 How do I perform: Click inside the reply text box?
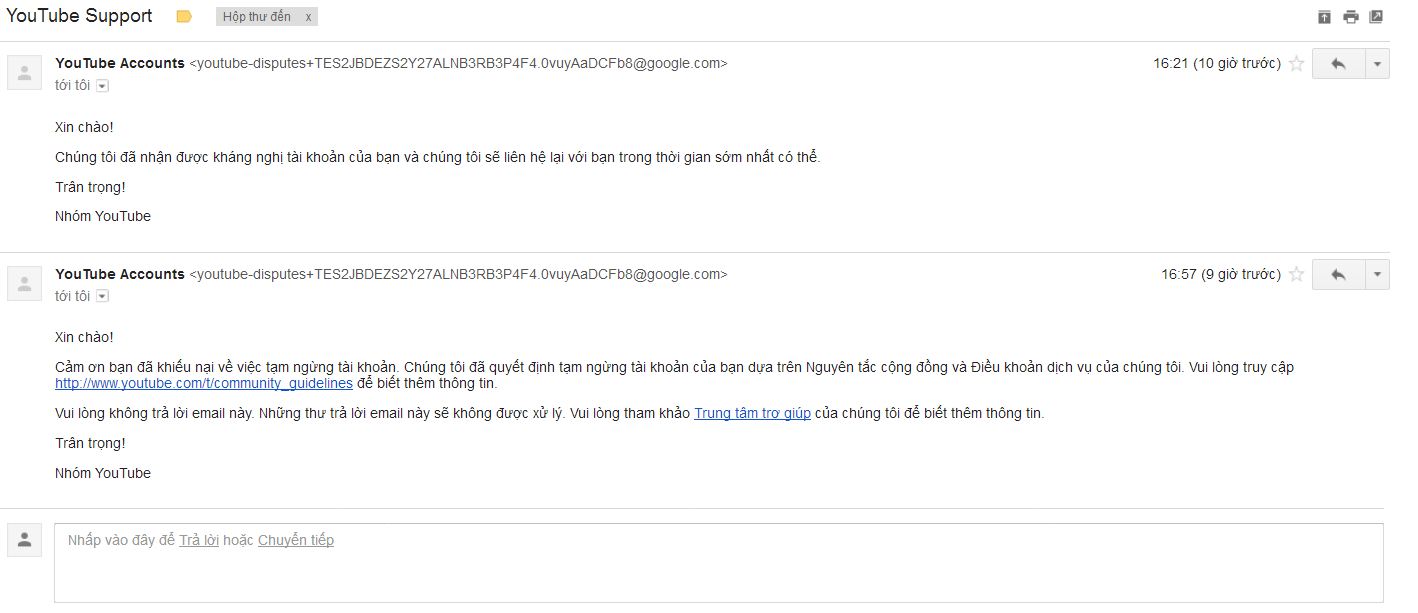pos(719,563)
